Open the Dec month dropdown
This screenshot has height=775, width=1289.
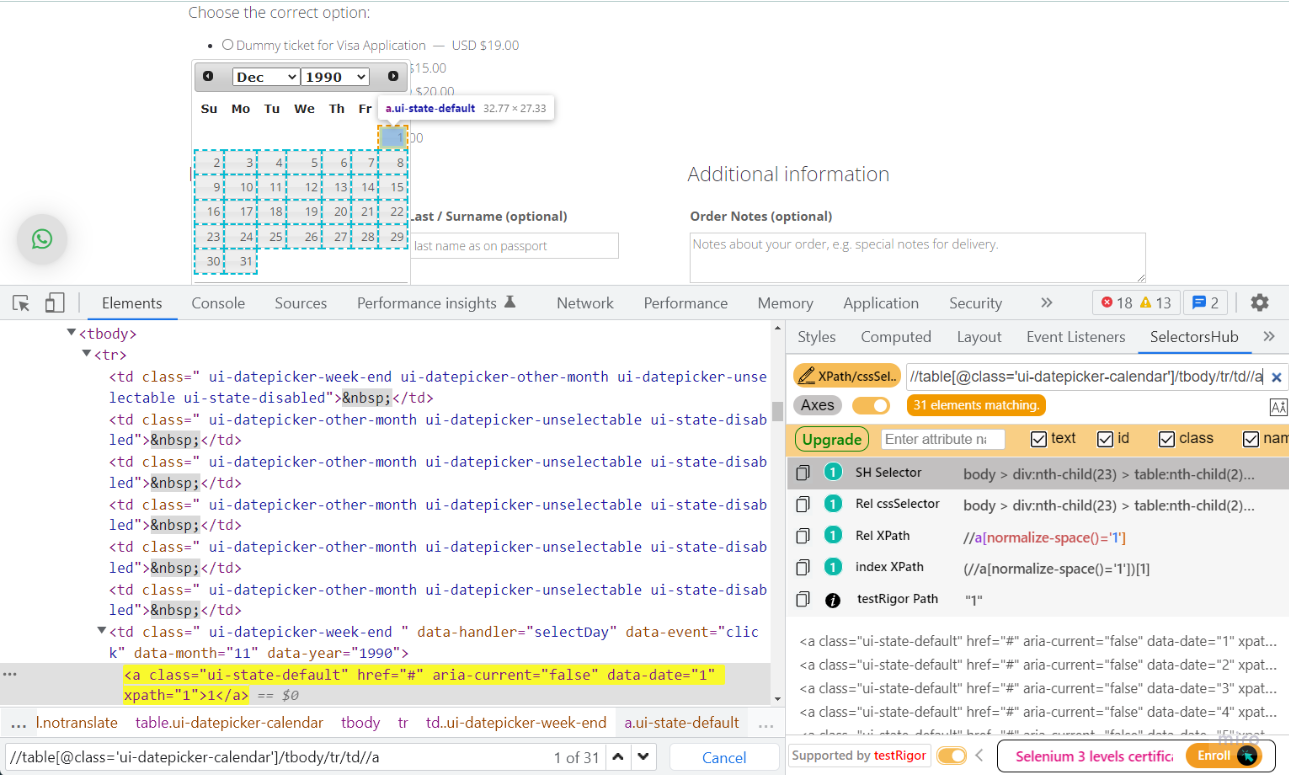265,76
